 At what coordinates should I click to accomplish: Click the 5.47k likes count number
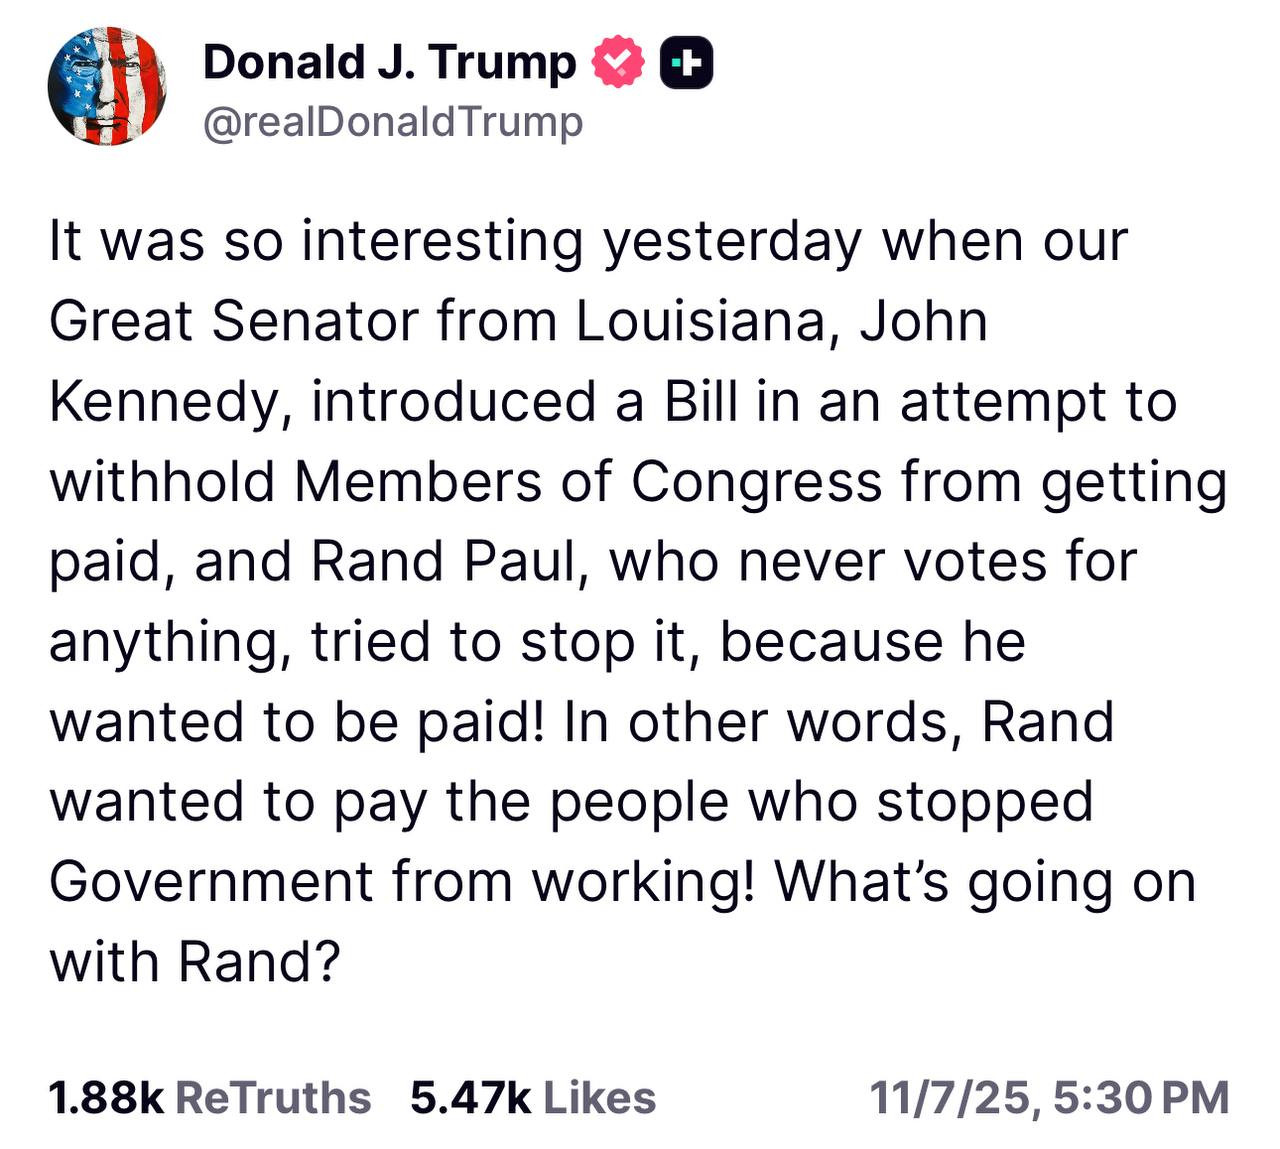(471, 1097)
